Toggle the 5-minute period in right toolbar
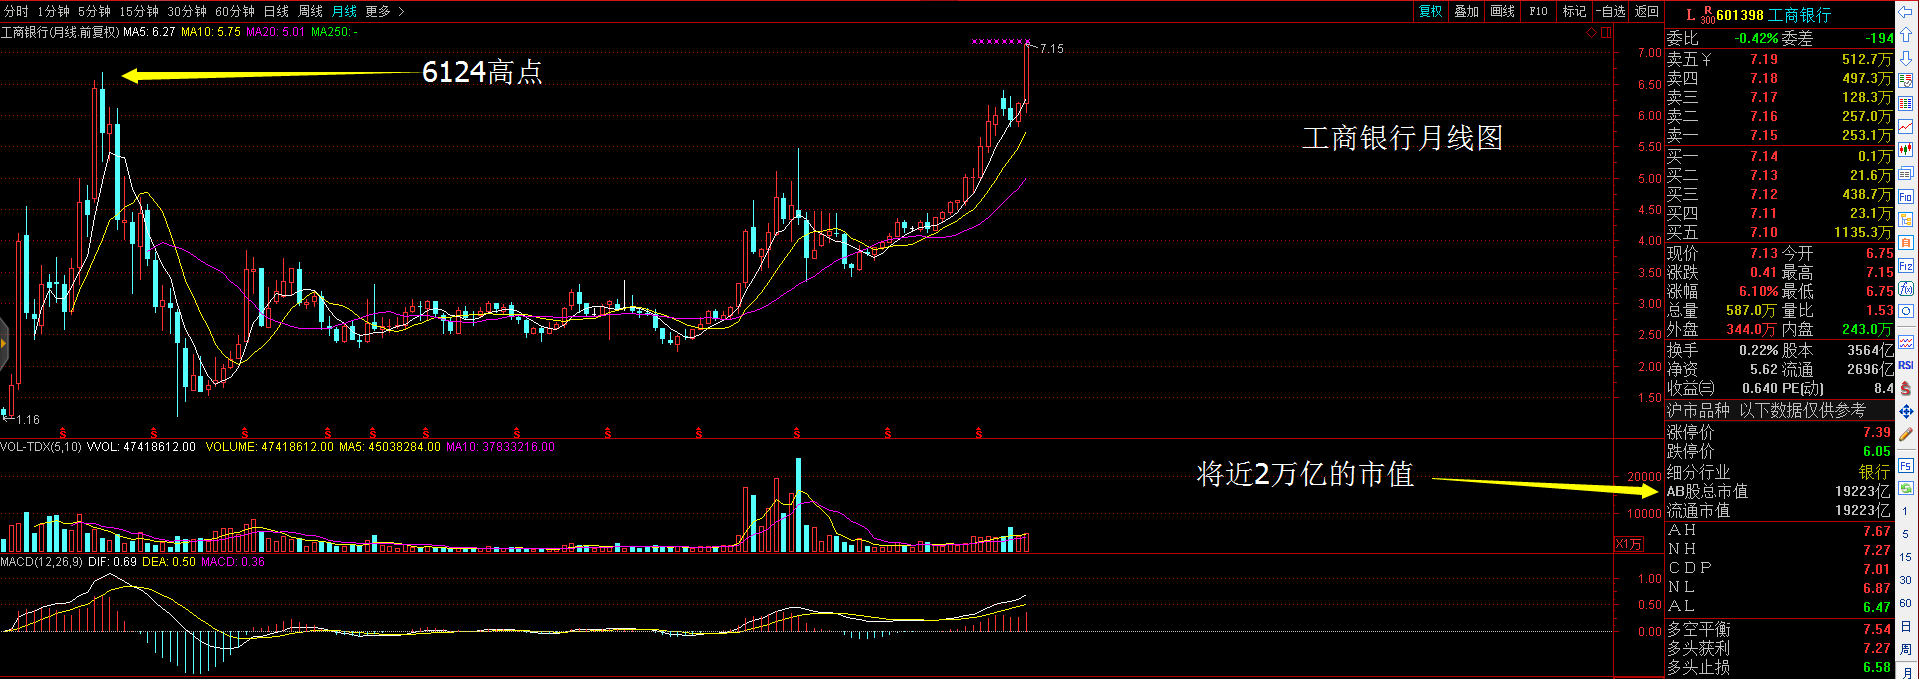1919x679 pixels. pos(1906,534)
